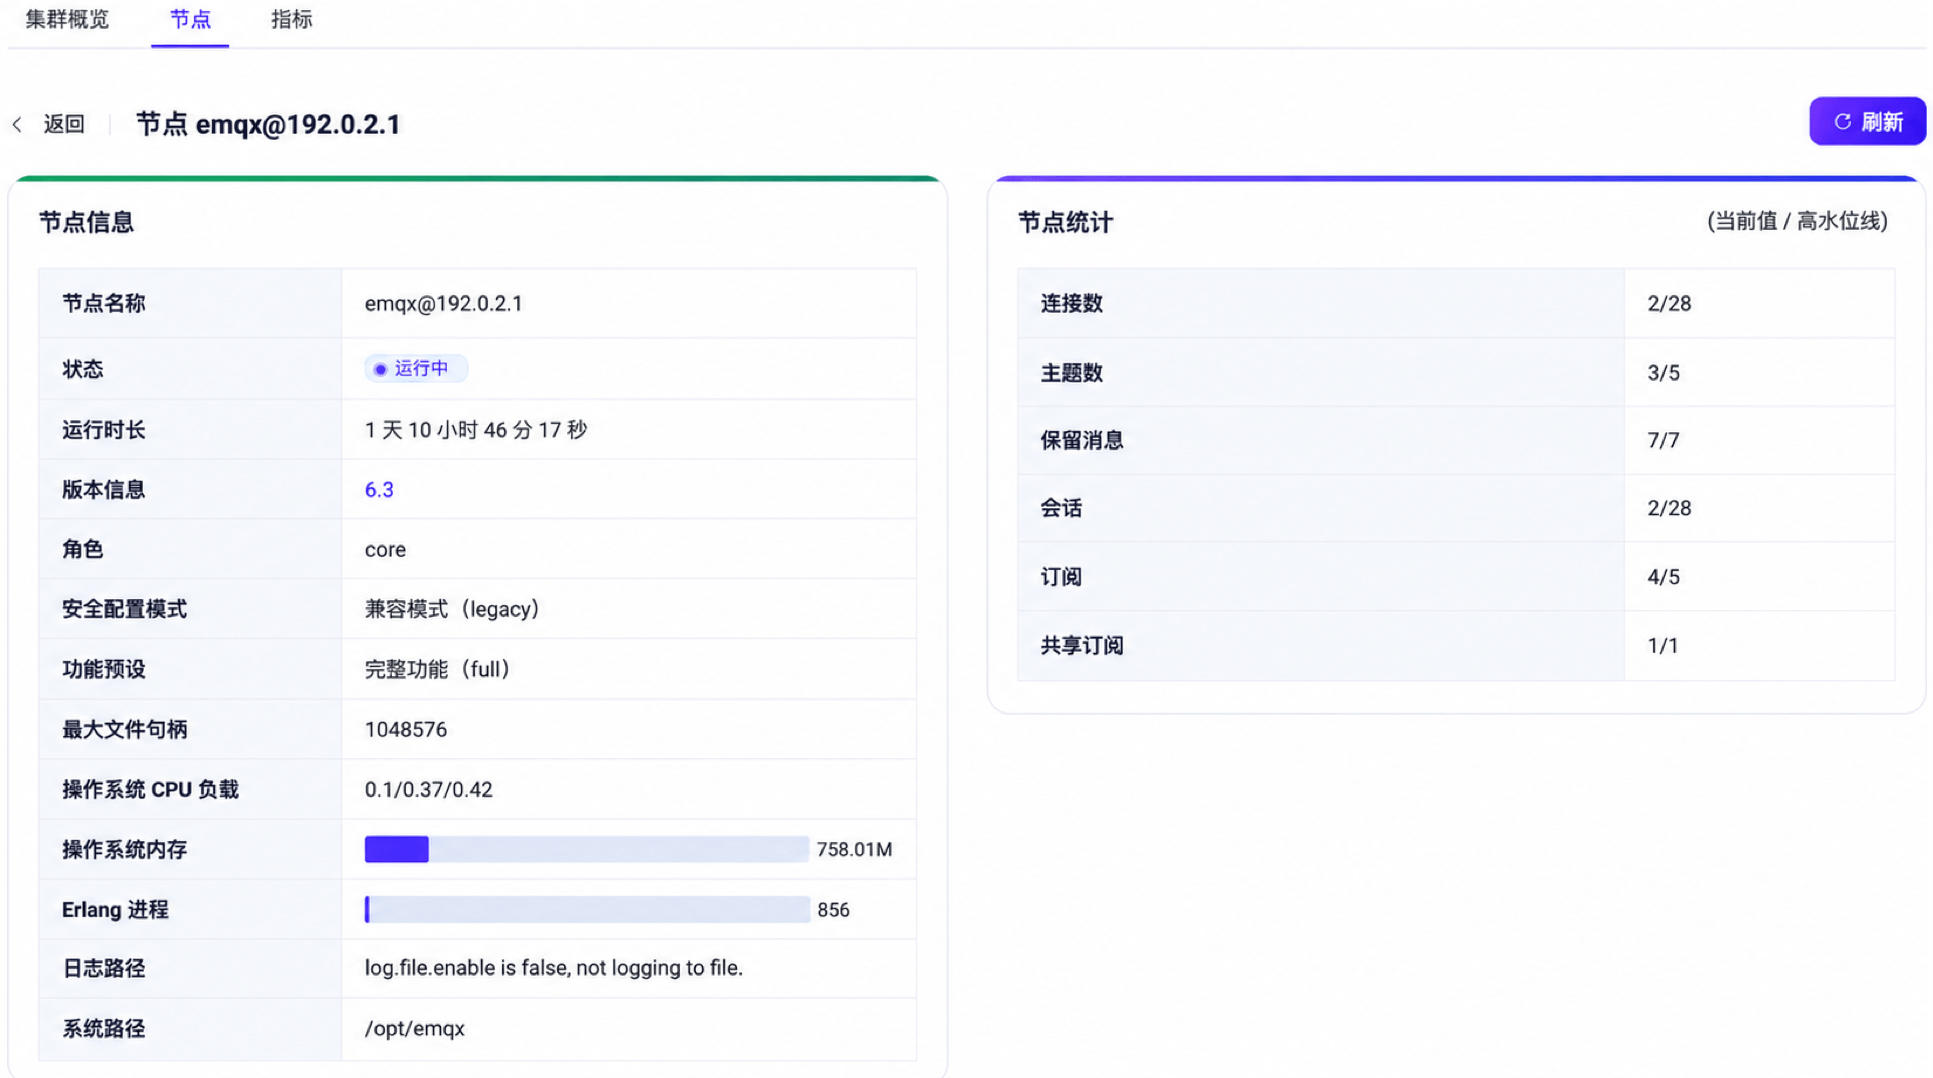Screen dimensions: 1933x1078
Task: Click the 共享订阅 value 1/1
Action: (x=1662, y=646)
